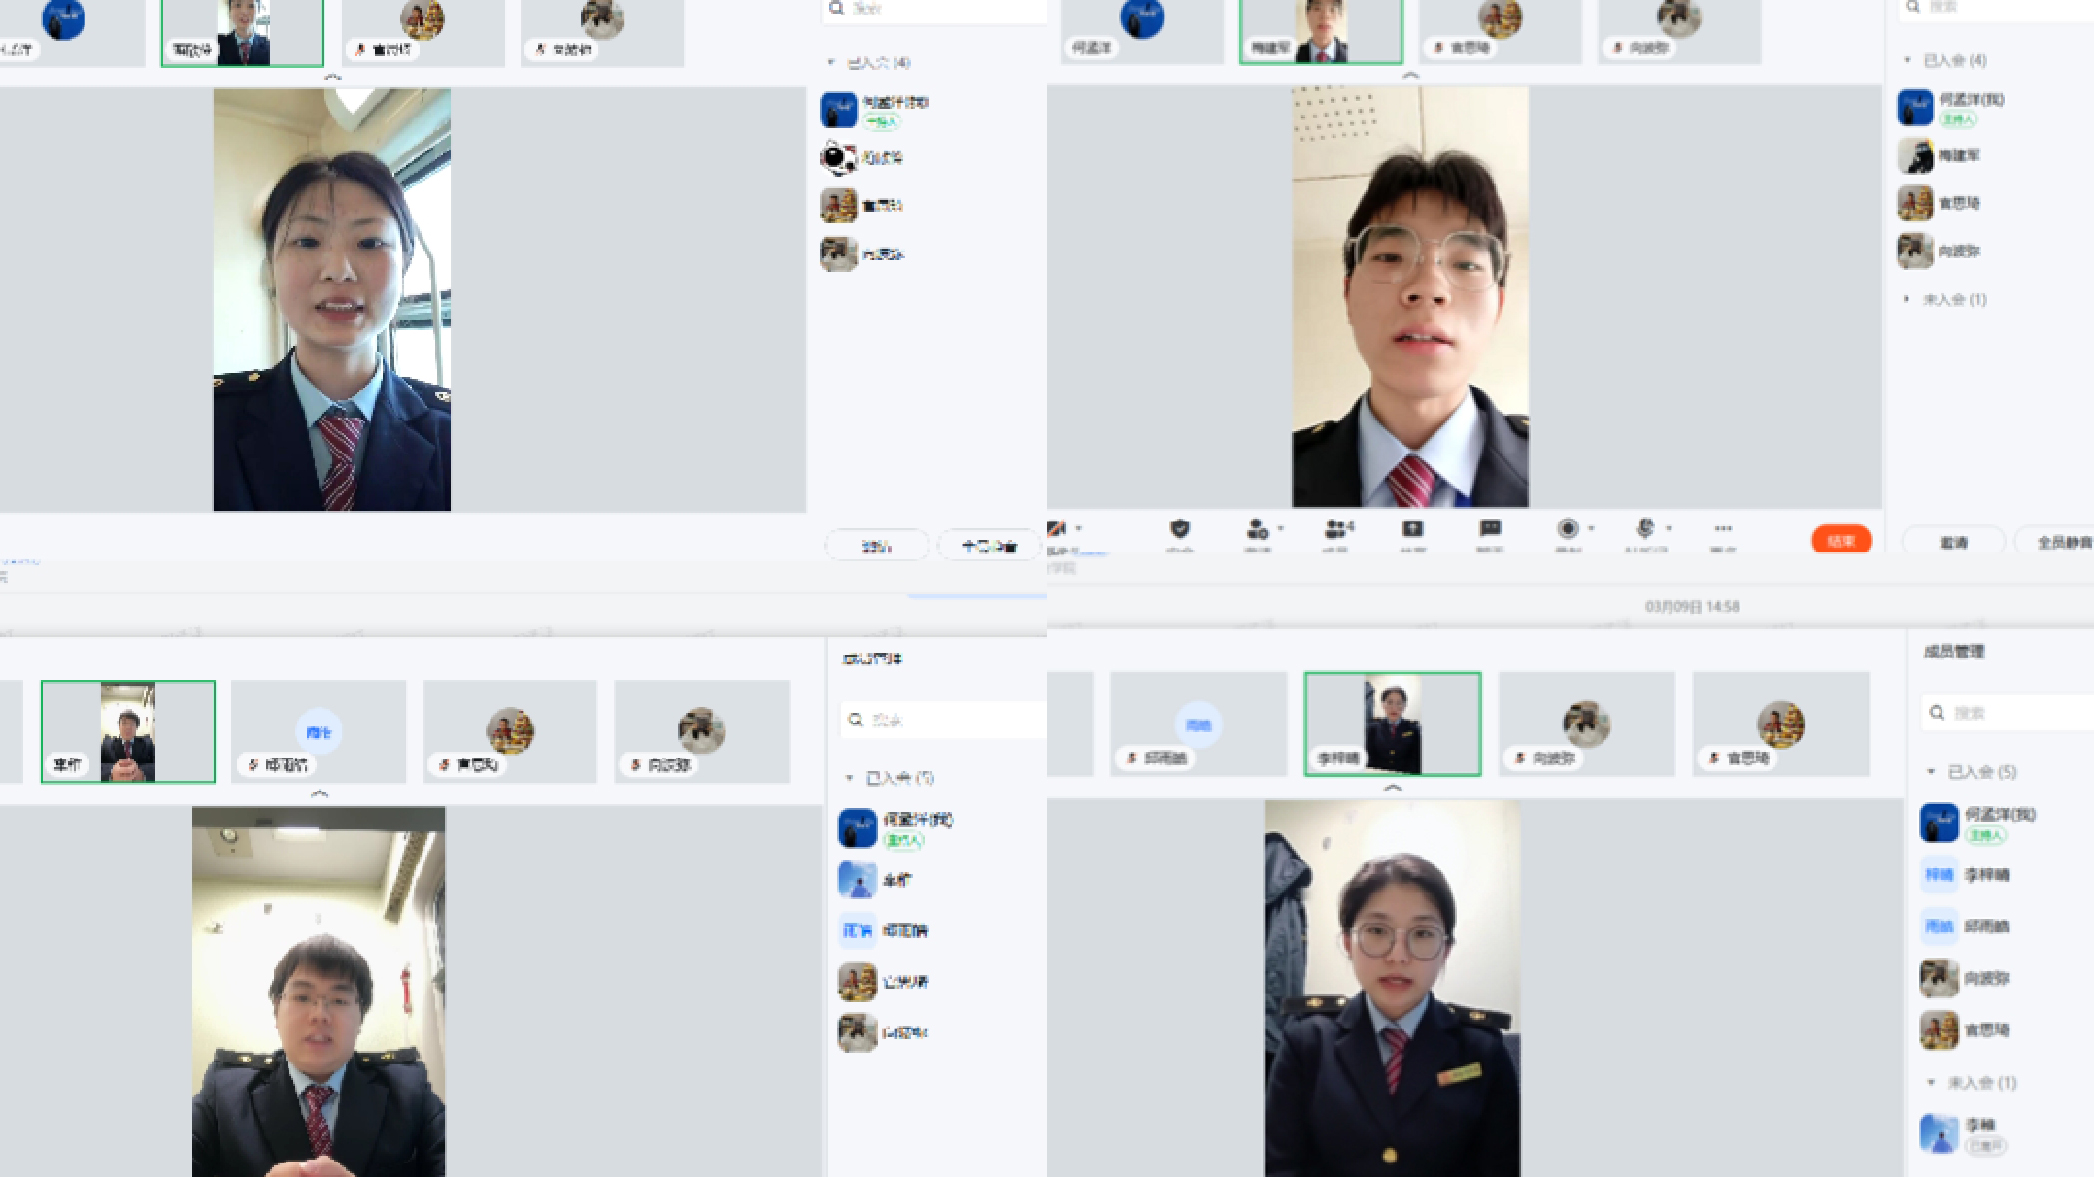The image size is (2094, 1177).
Task: Click the 邀请 button under member list
Action: [x=1953, y=542]
